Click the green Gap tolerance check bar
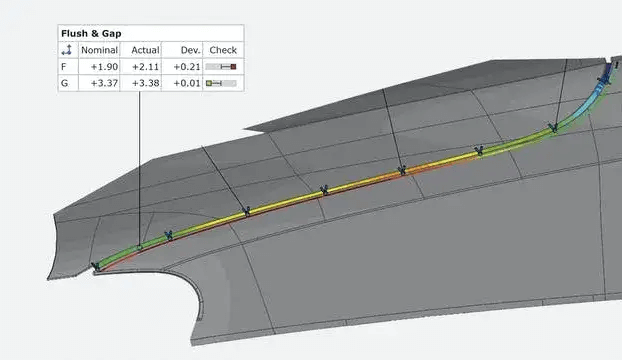Screen dimensions: 623x361 pyautogui.click(x=221, y=83)
